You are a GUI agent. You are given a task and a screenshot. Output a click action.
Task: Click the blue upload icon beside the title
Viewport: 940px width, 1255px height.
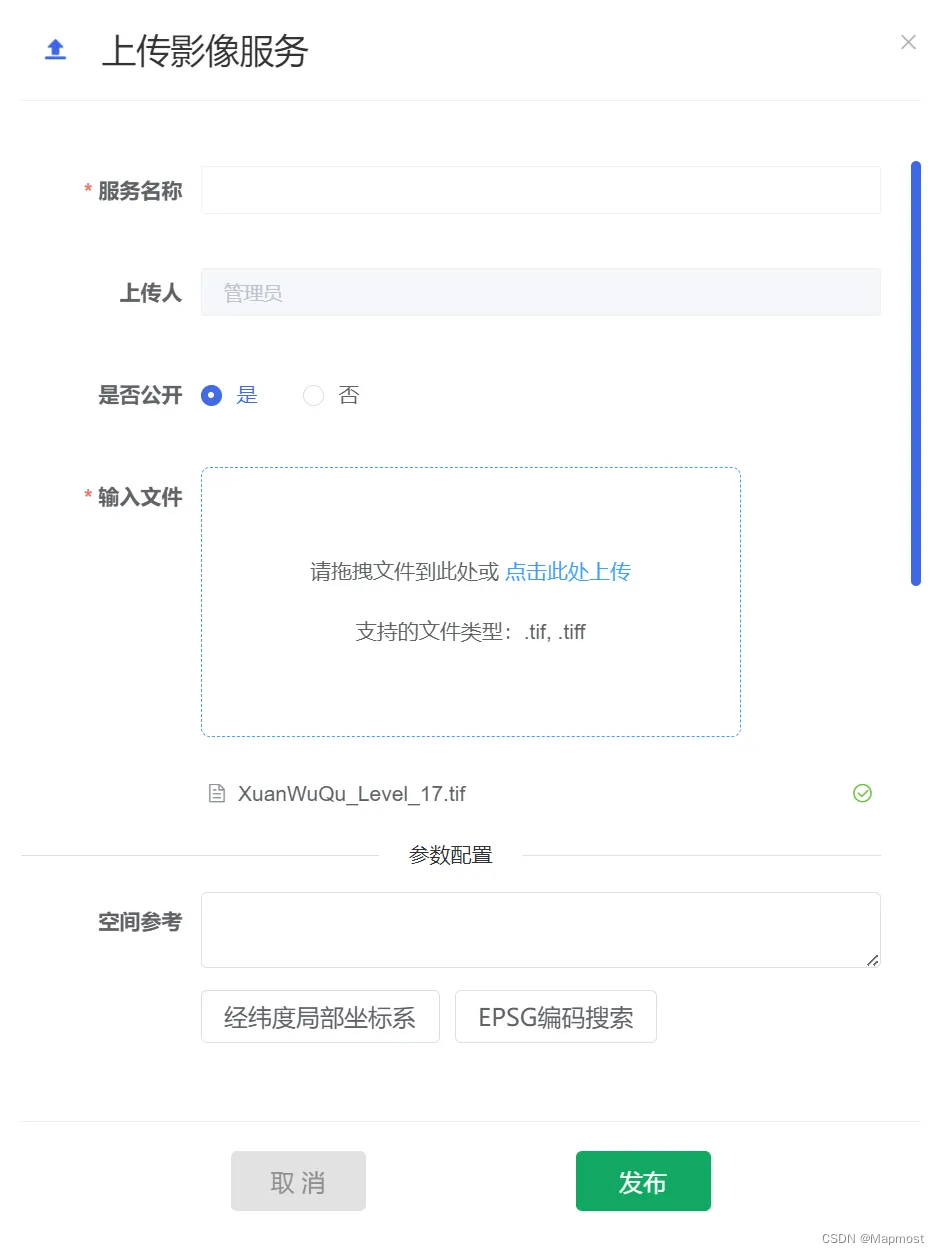56,50
